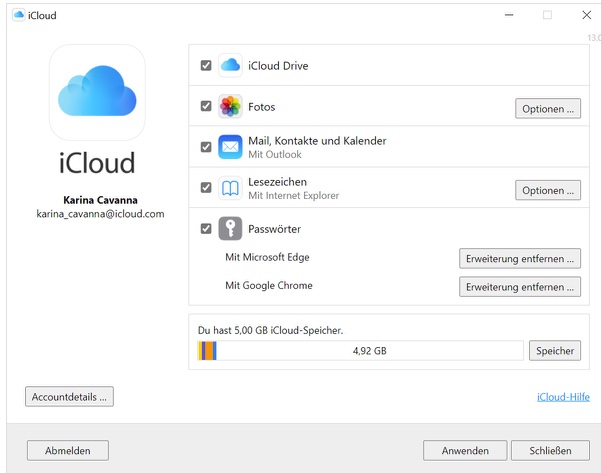
Task: Open Optionen for Lesezeichen
Action: pos(548,189)
